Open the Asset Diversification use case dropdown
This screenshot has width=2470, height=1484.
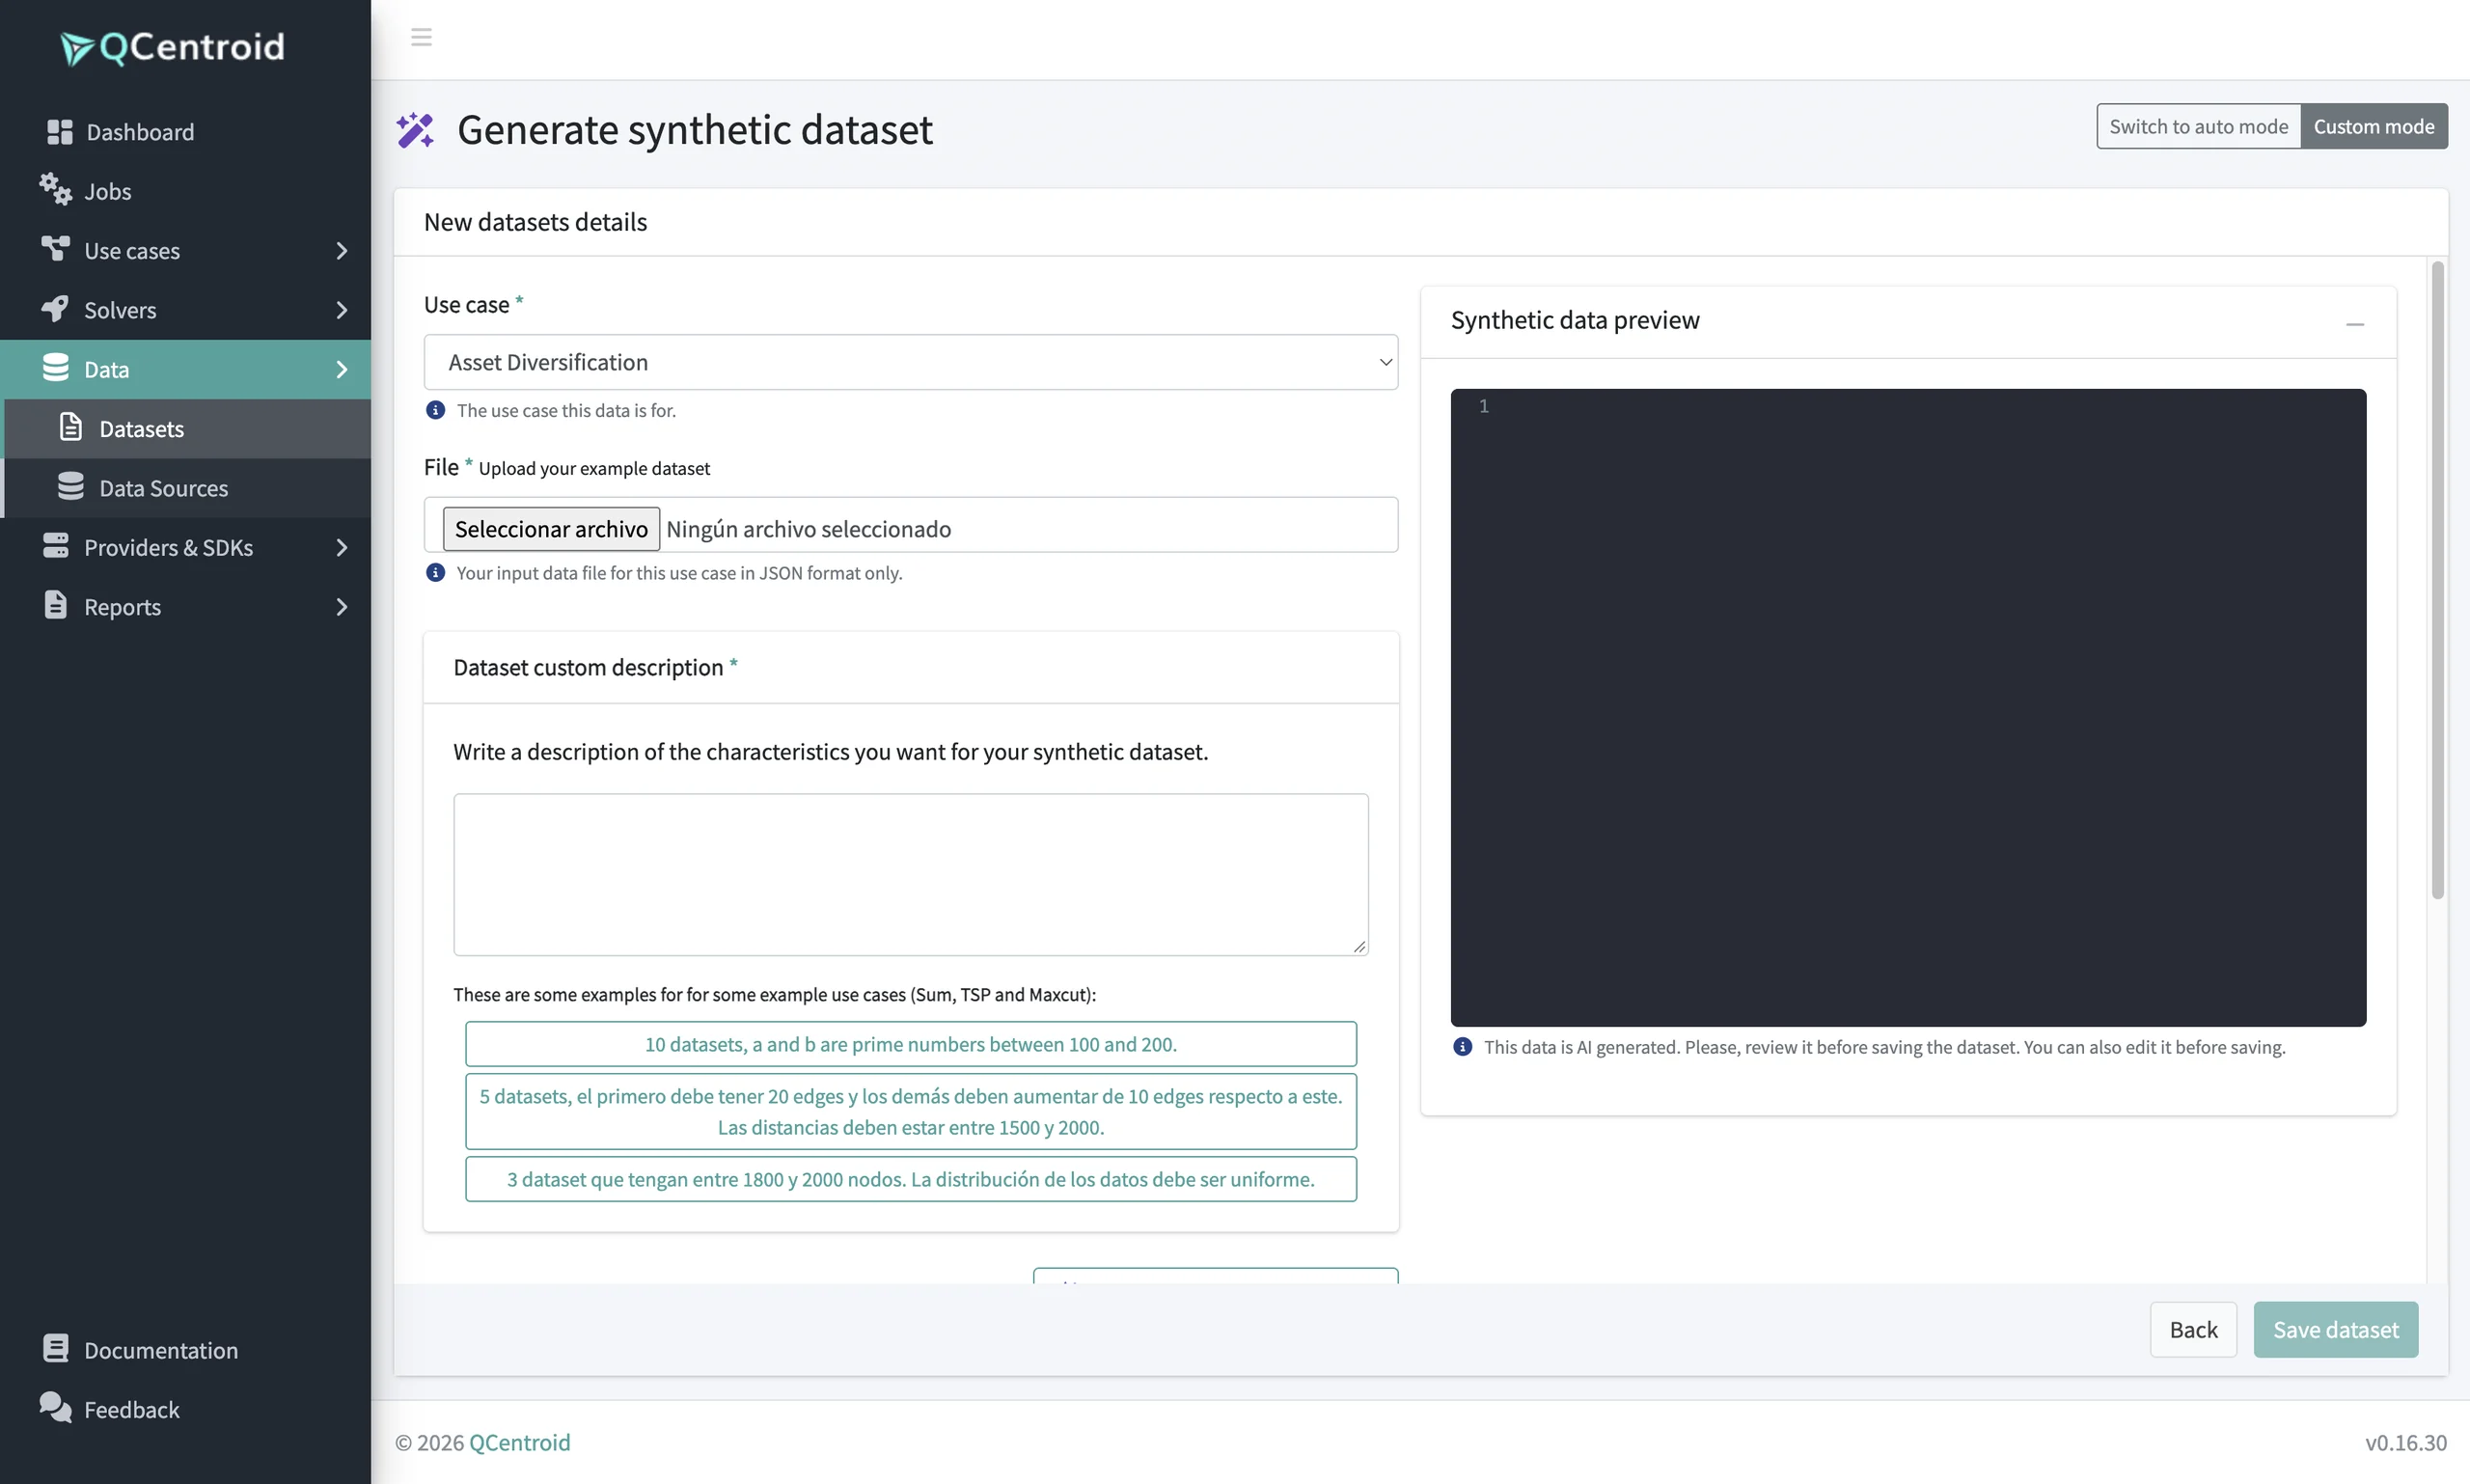click(x=910, y=362)
